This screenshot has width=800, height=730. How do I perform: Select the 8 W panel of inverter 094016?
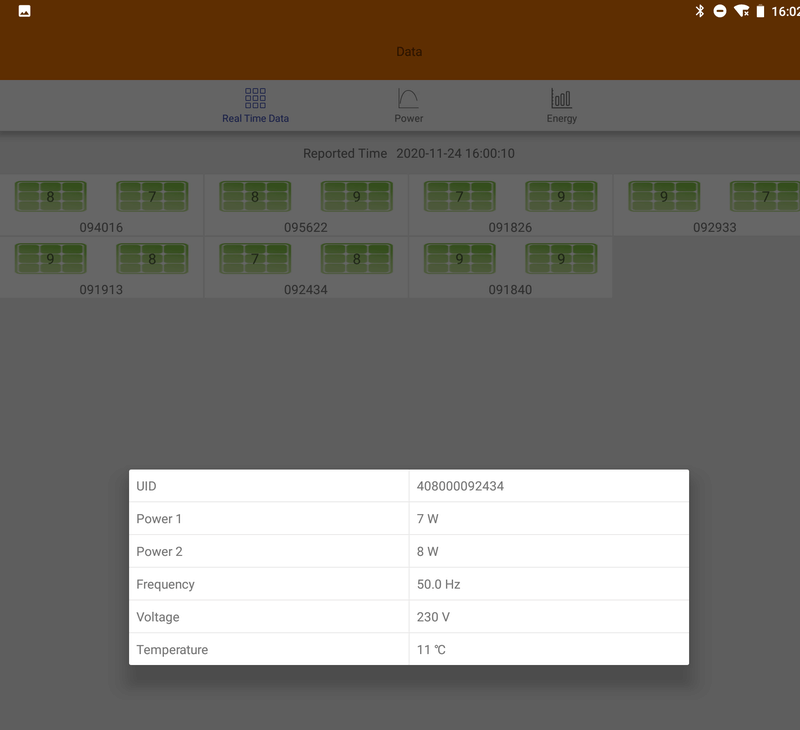(51, 196)
